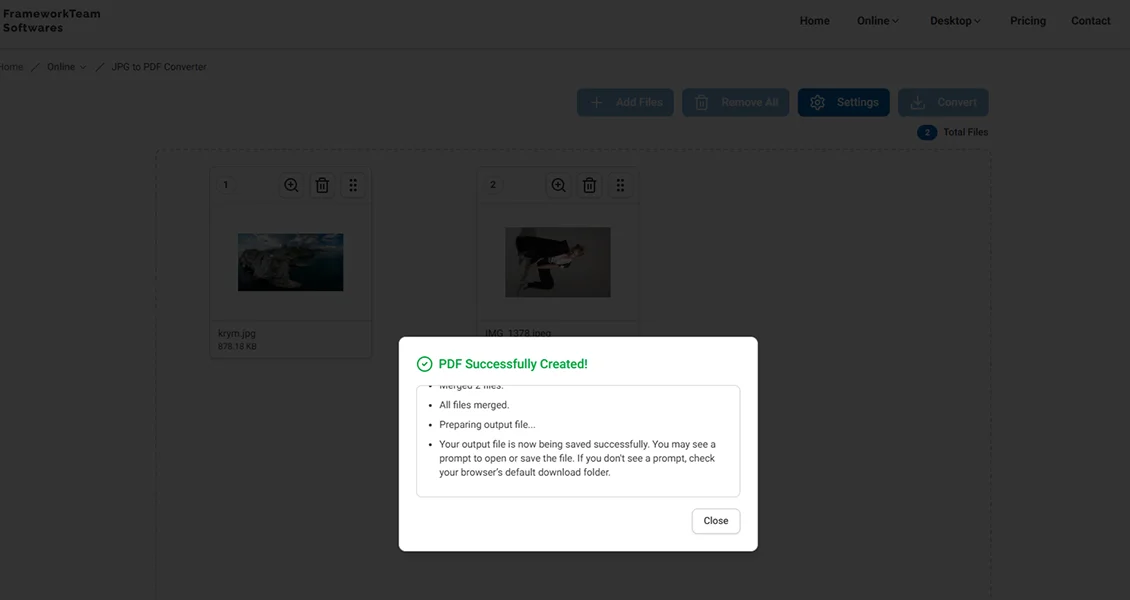This screenshot has width=1130, height=600.
Task: Click the 878.18 KB file size text
Action: coord(237,346)
